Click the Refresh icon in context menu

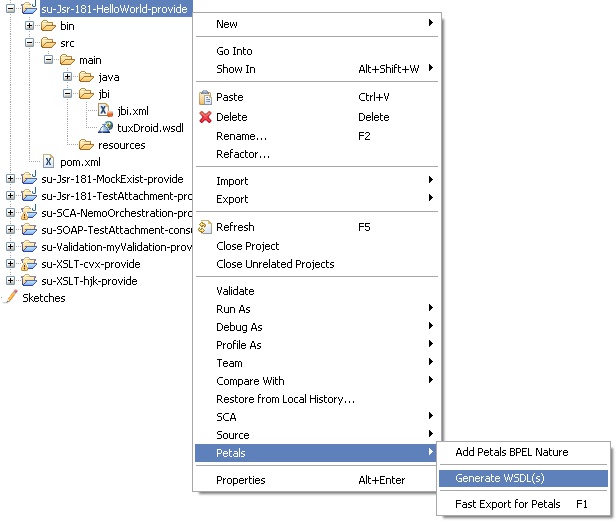click(205, 227)
